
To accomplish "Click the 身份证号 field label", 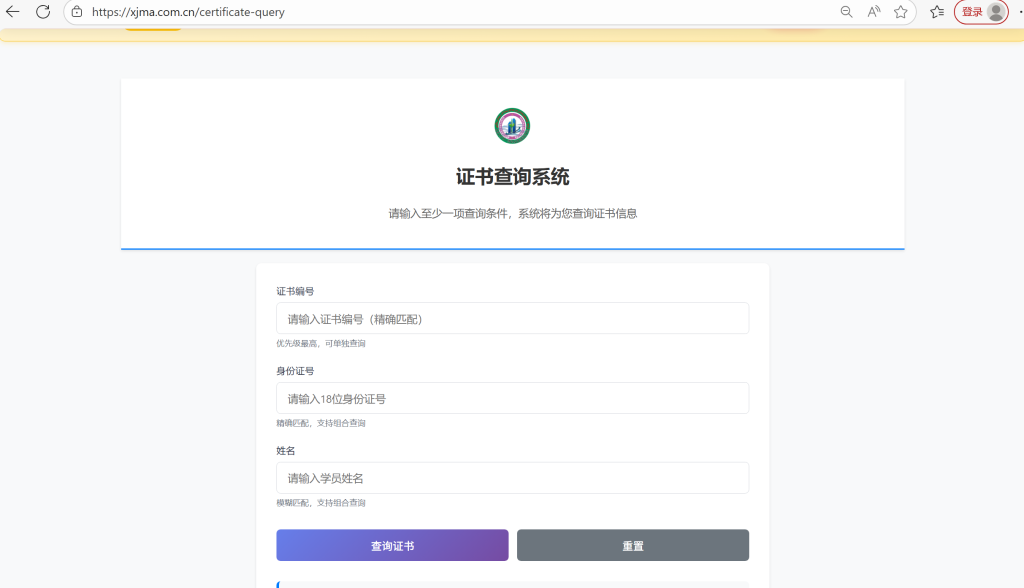I will [295, 371].
